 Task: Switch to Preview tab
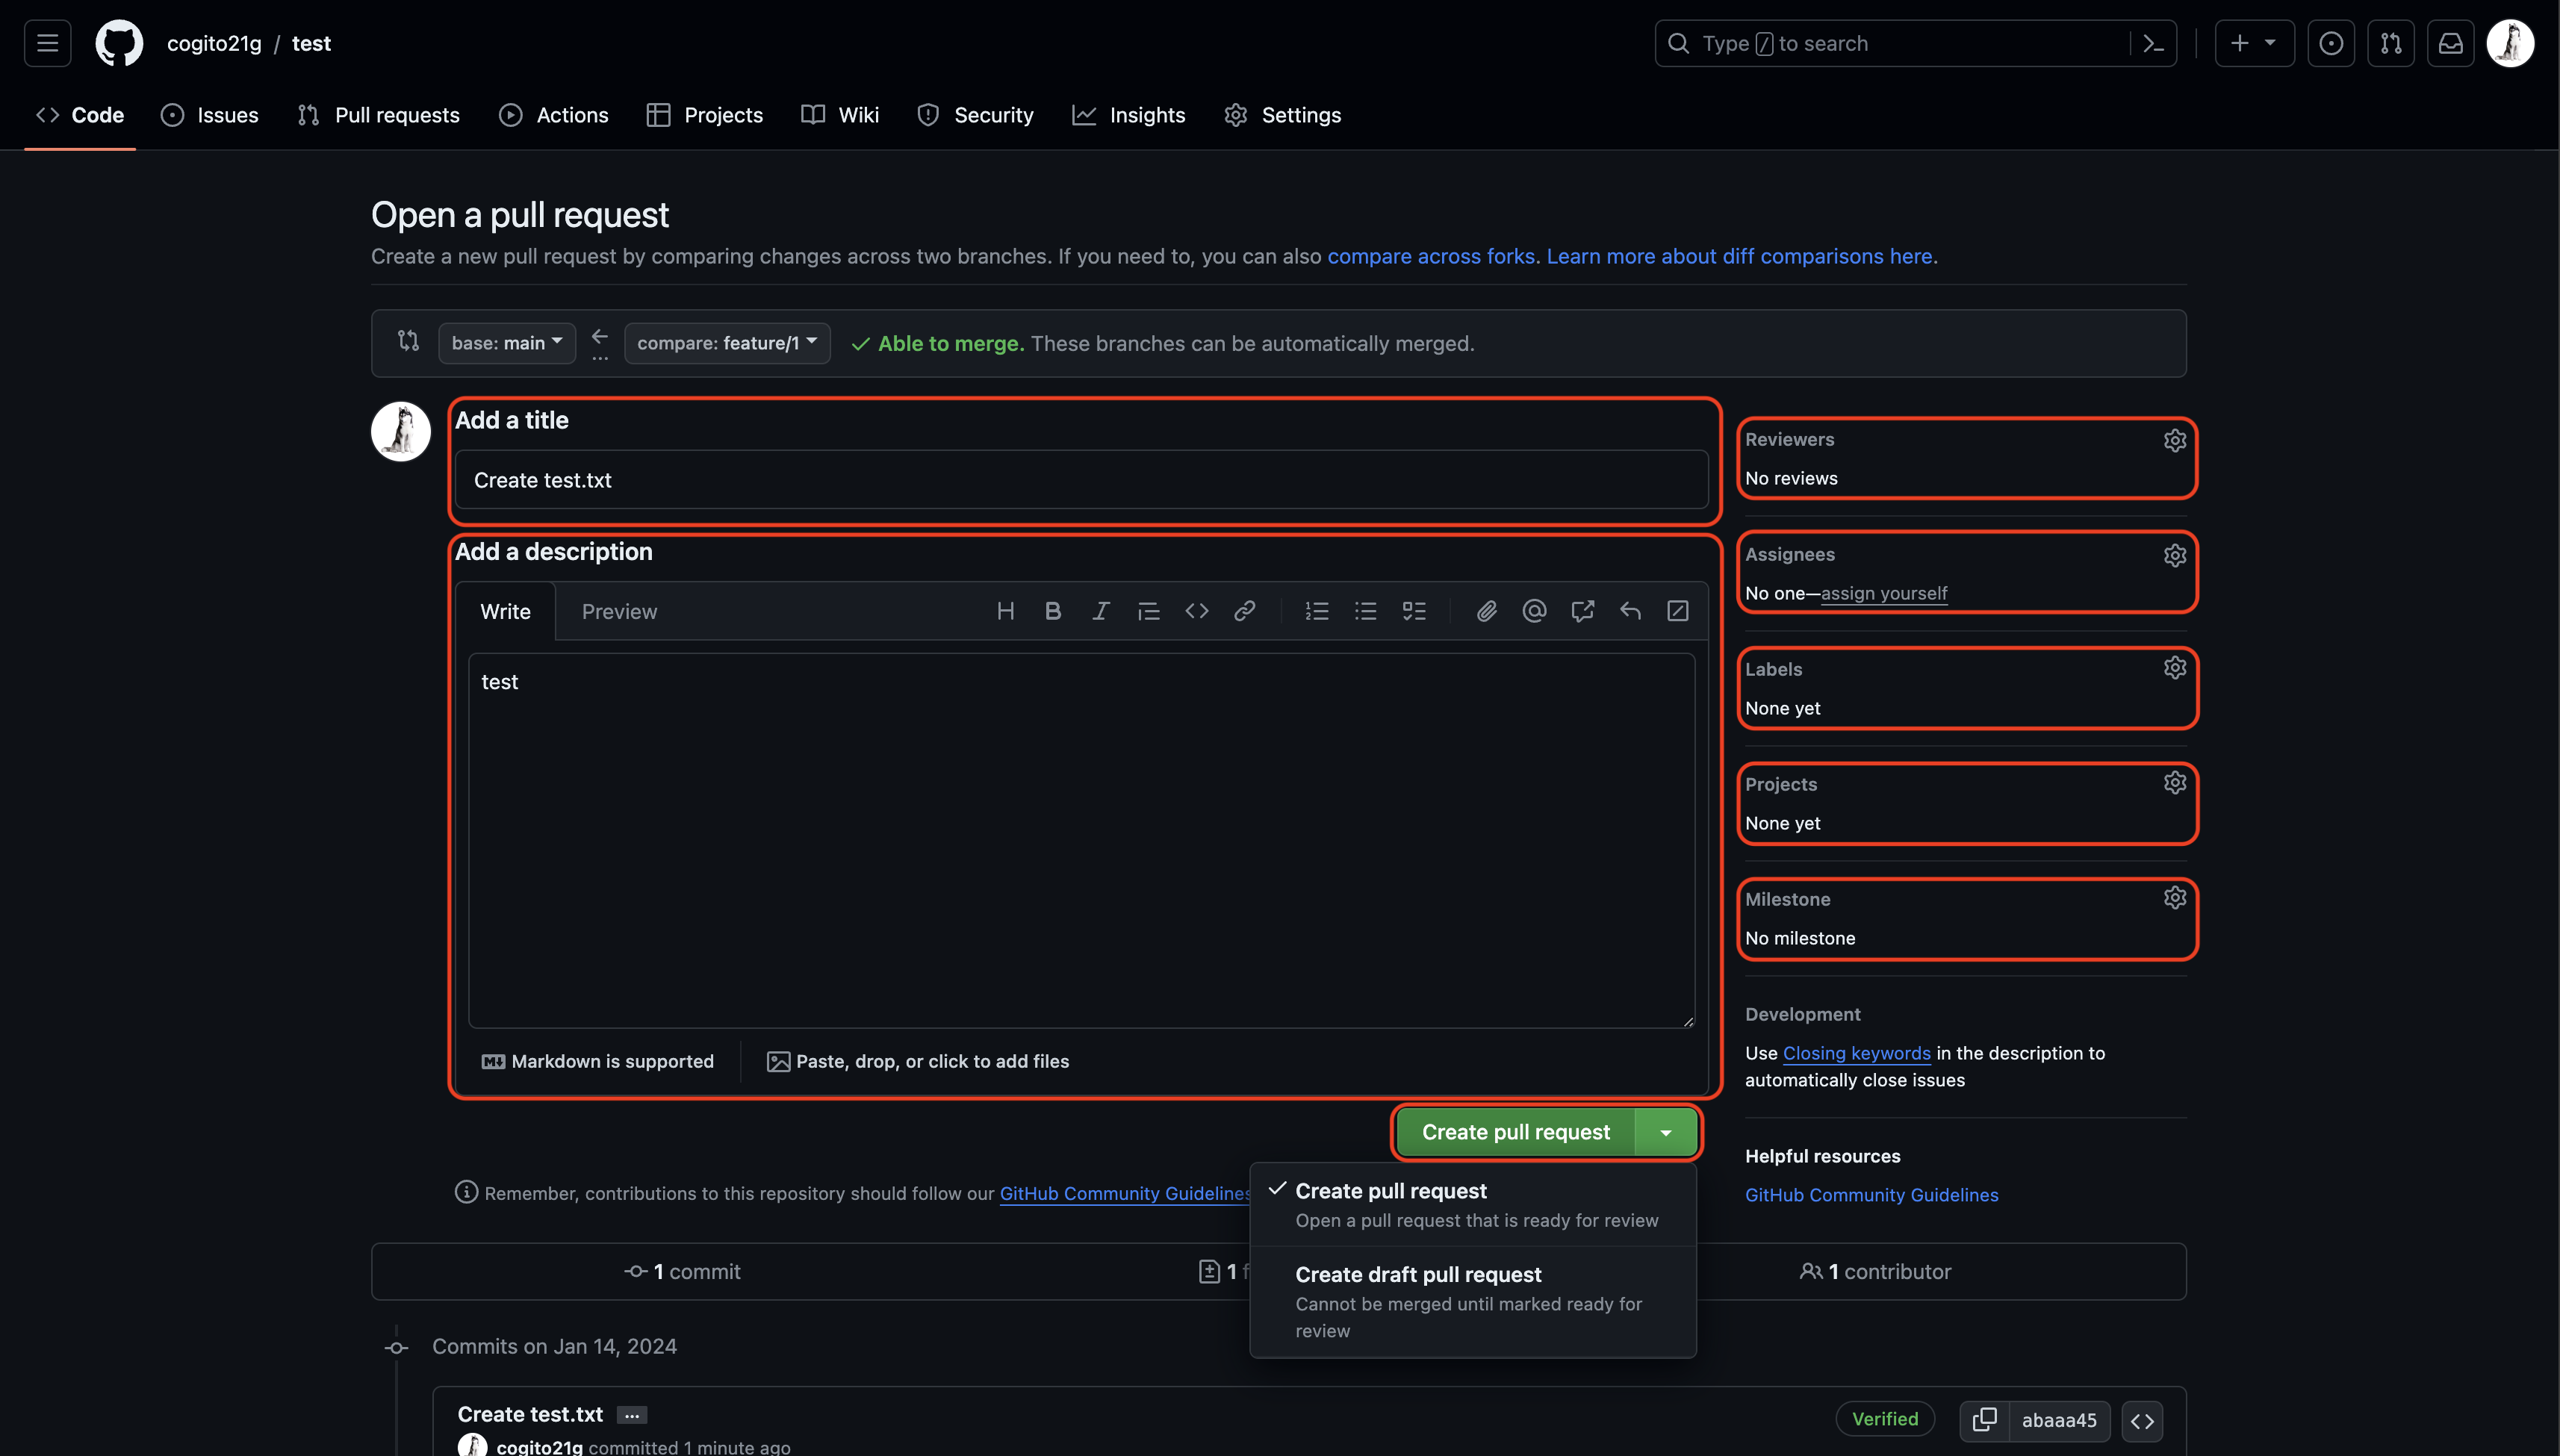click(619, 612)
